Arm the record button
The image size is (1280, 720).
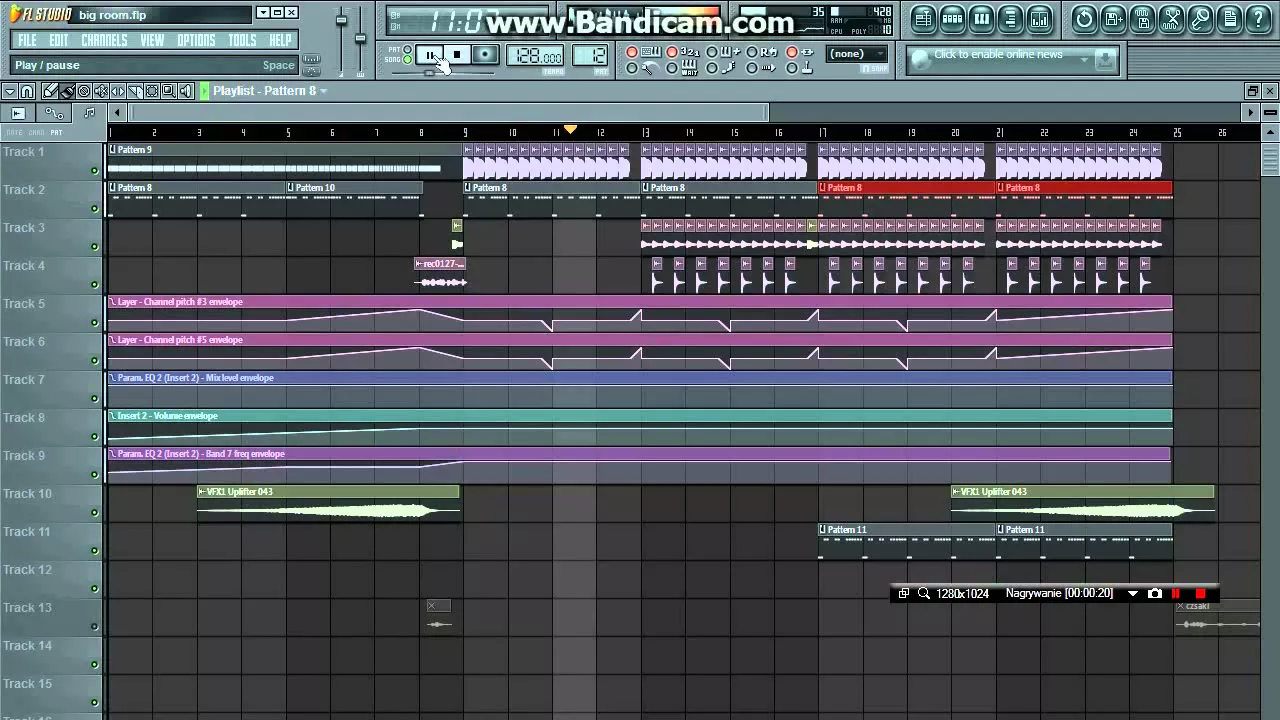485,55
